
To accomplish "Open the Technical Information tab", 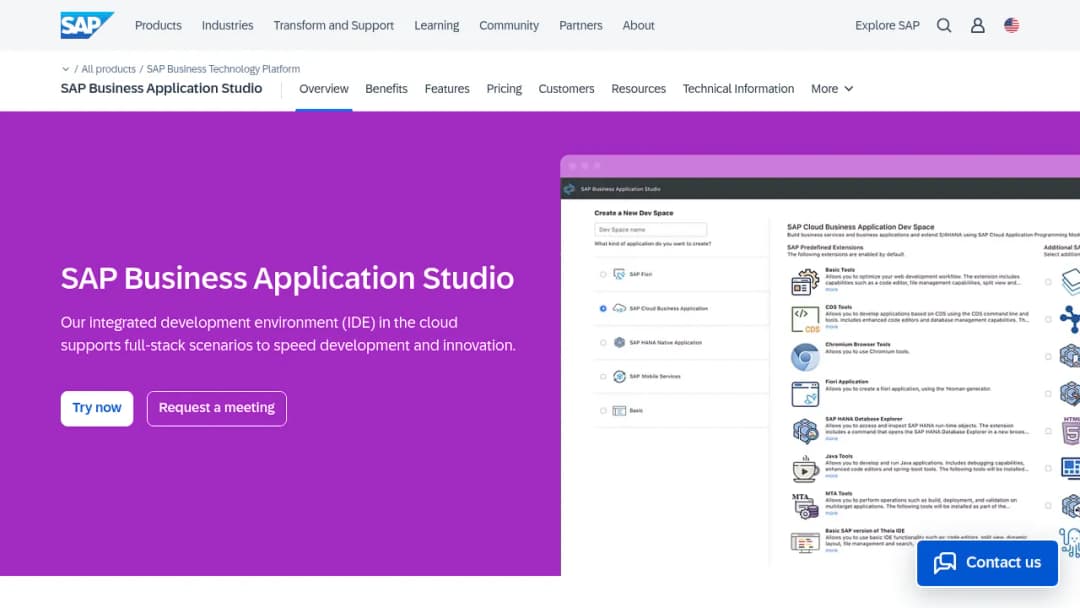I will pyautogui.click(x=738, y=89).
